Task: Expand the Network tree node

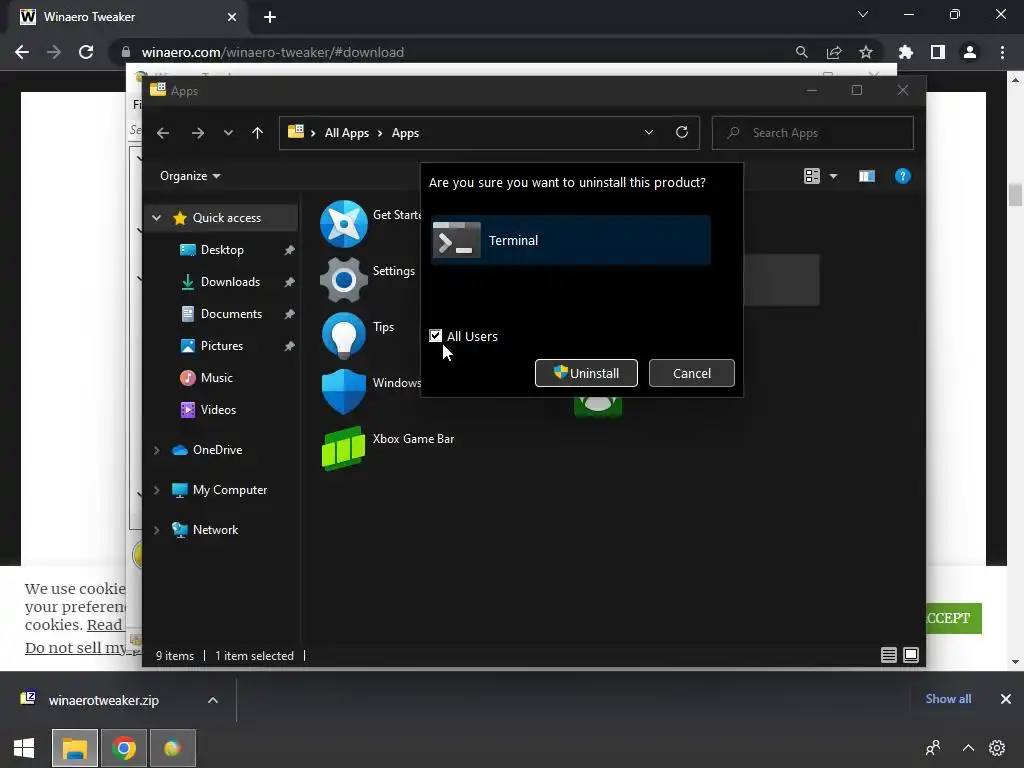Action: pos(157,530)
